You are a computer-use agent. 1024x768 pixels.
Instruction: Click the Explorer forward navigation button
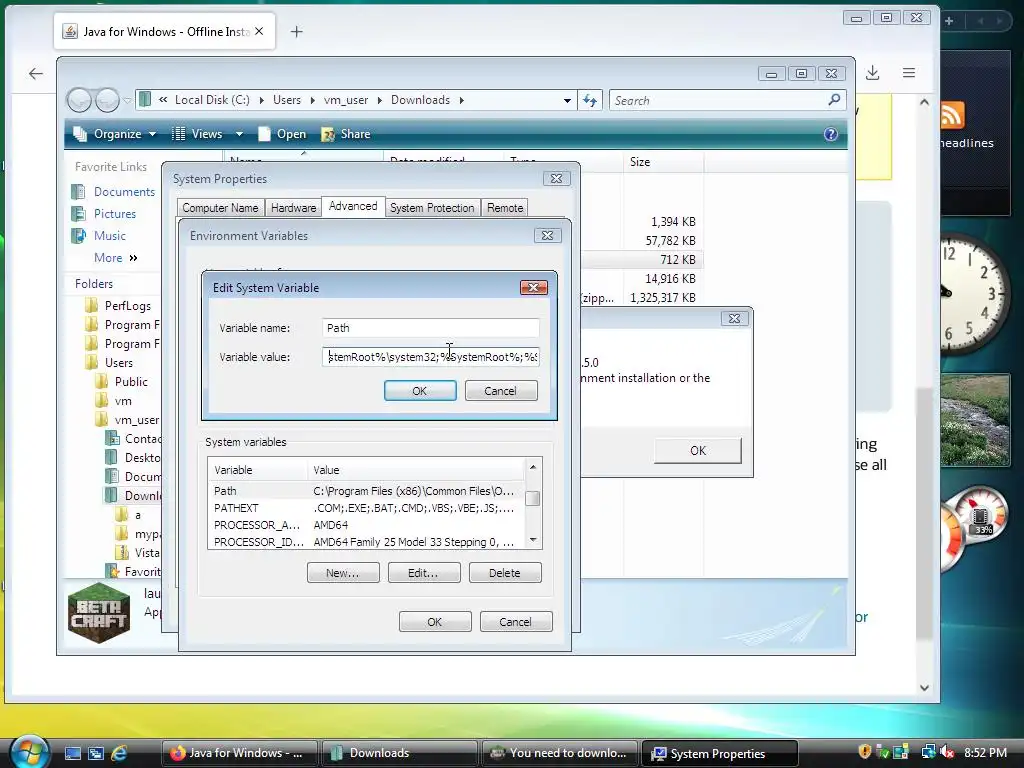point(107,100)
